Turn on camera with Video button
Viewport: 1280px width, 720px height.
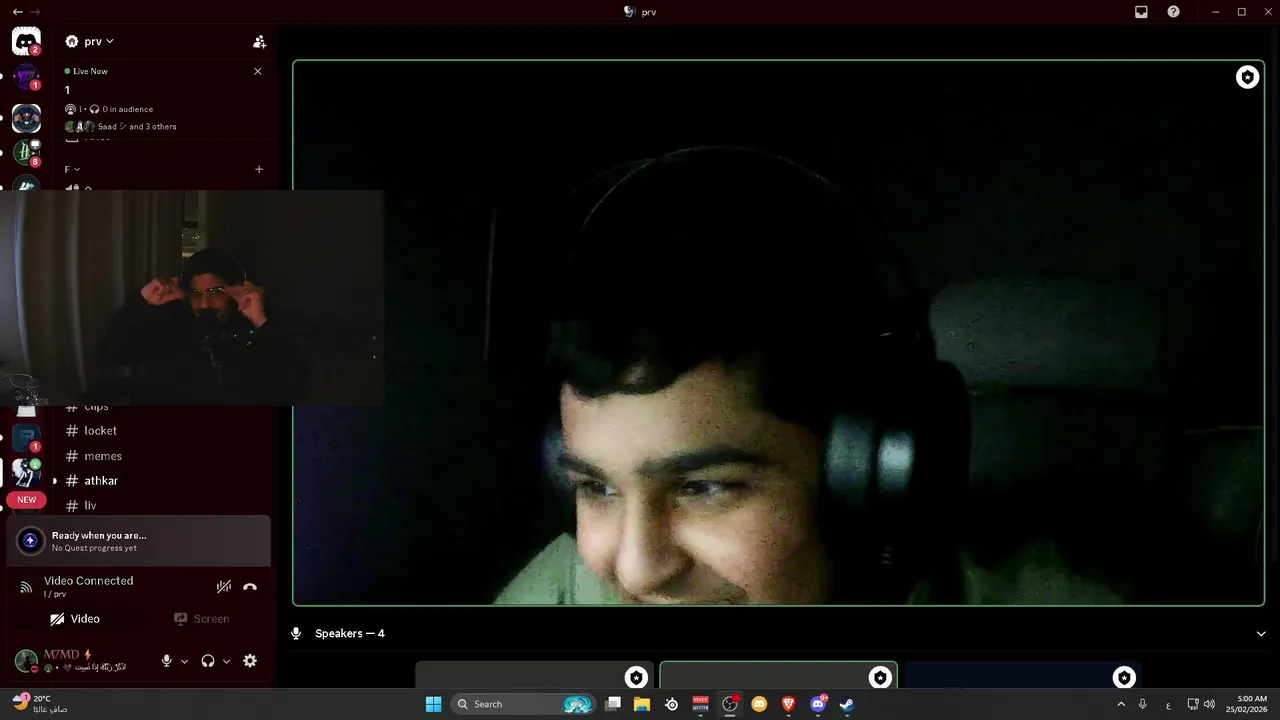pyautogui.click(x=76, y=619)
